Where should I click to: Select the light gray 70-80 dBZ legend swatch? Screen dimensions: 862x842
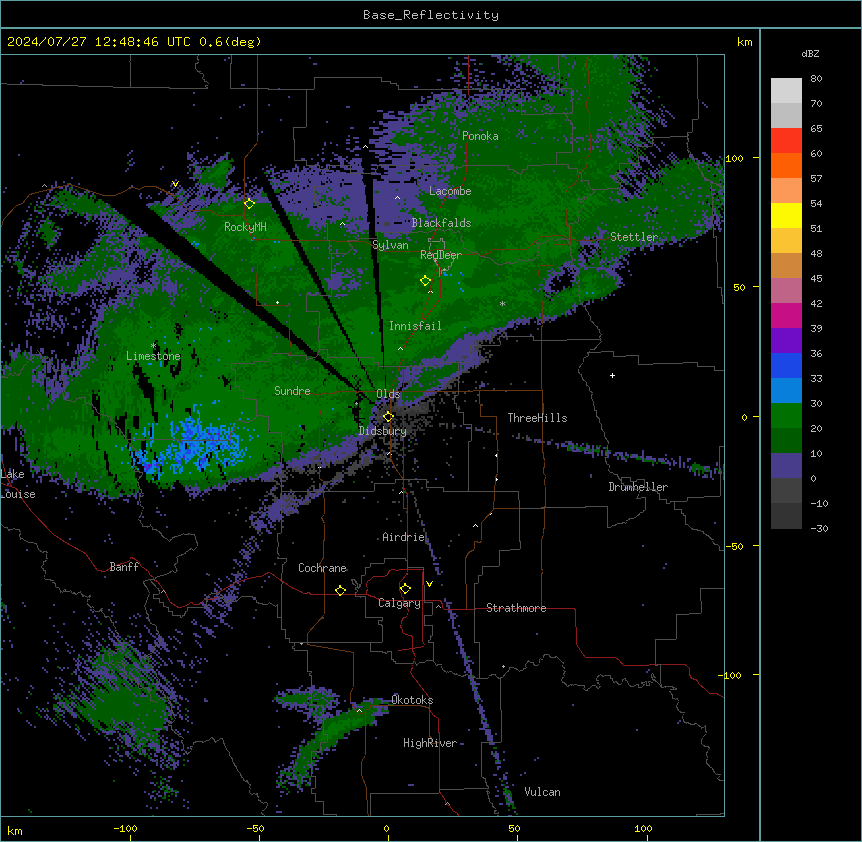point(786,91)
